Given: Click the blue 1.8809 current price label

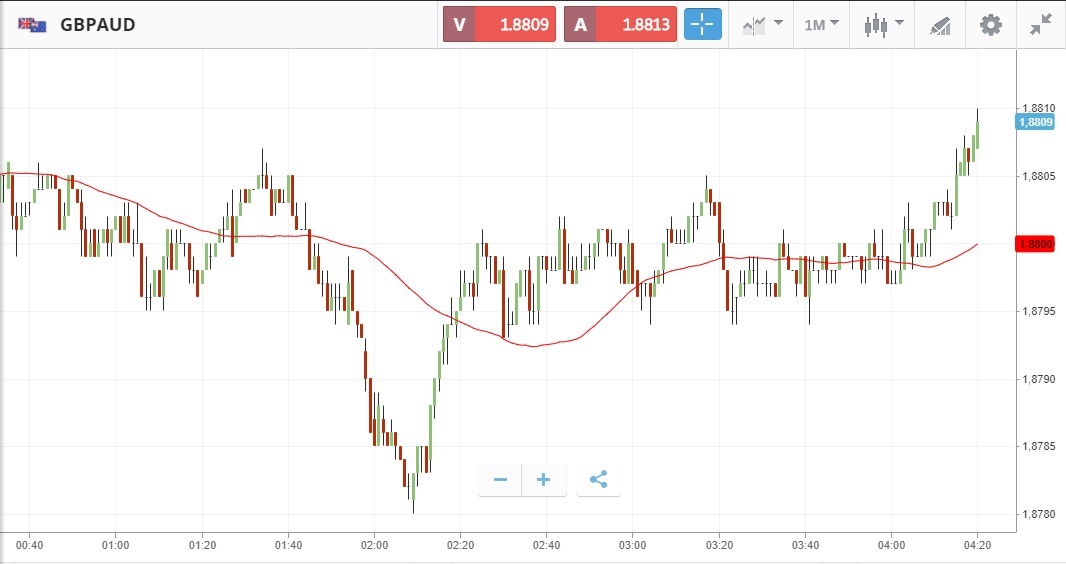Looking at the screenshot, I should [1034, 122].
